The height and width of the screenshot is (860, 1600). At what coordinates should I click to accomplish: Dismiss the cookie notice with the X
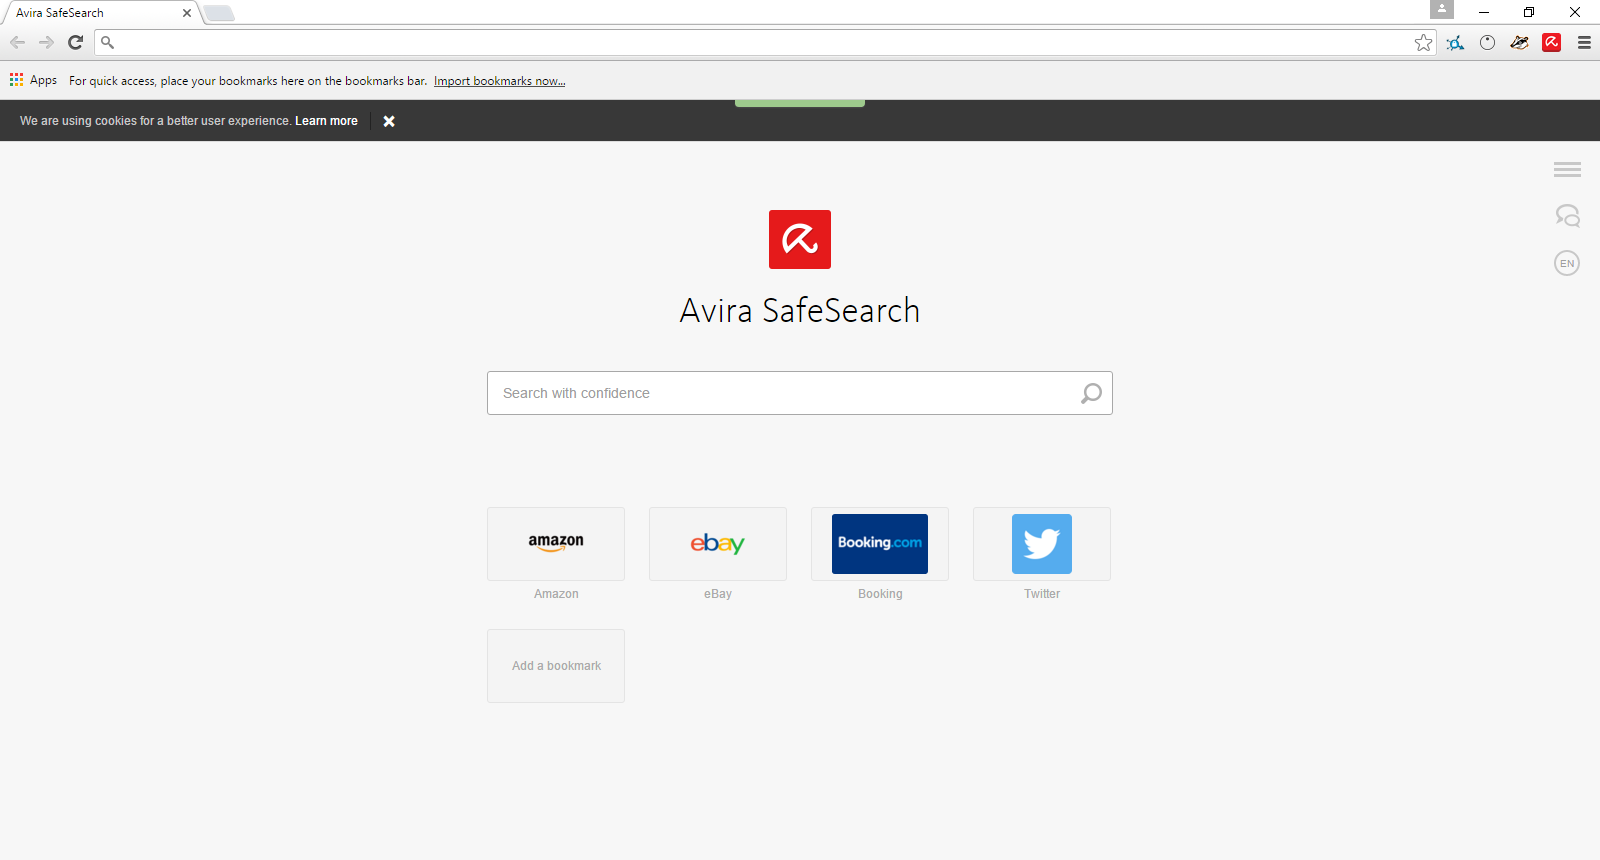pos(389,121)
